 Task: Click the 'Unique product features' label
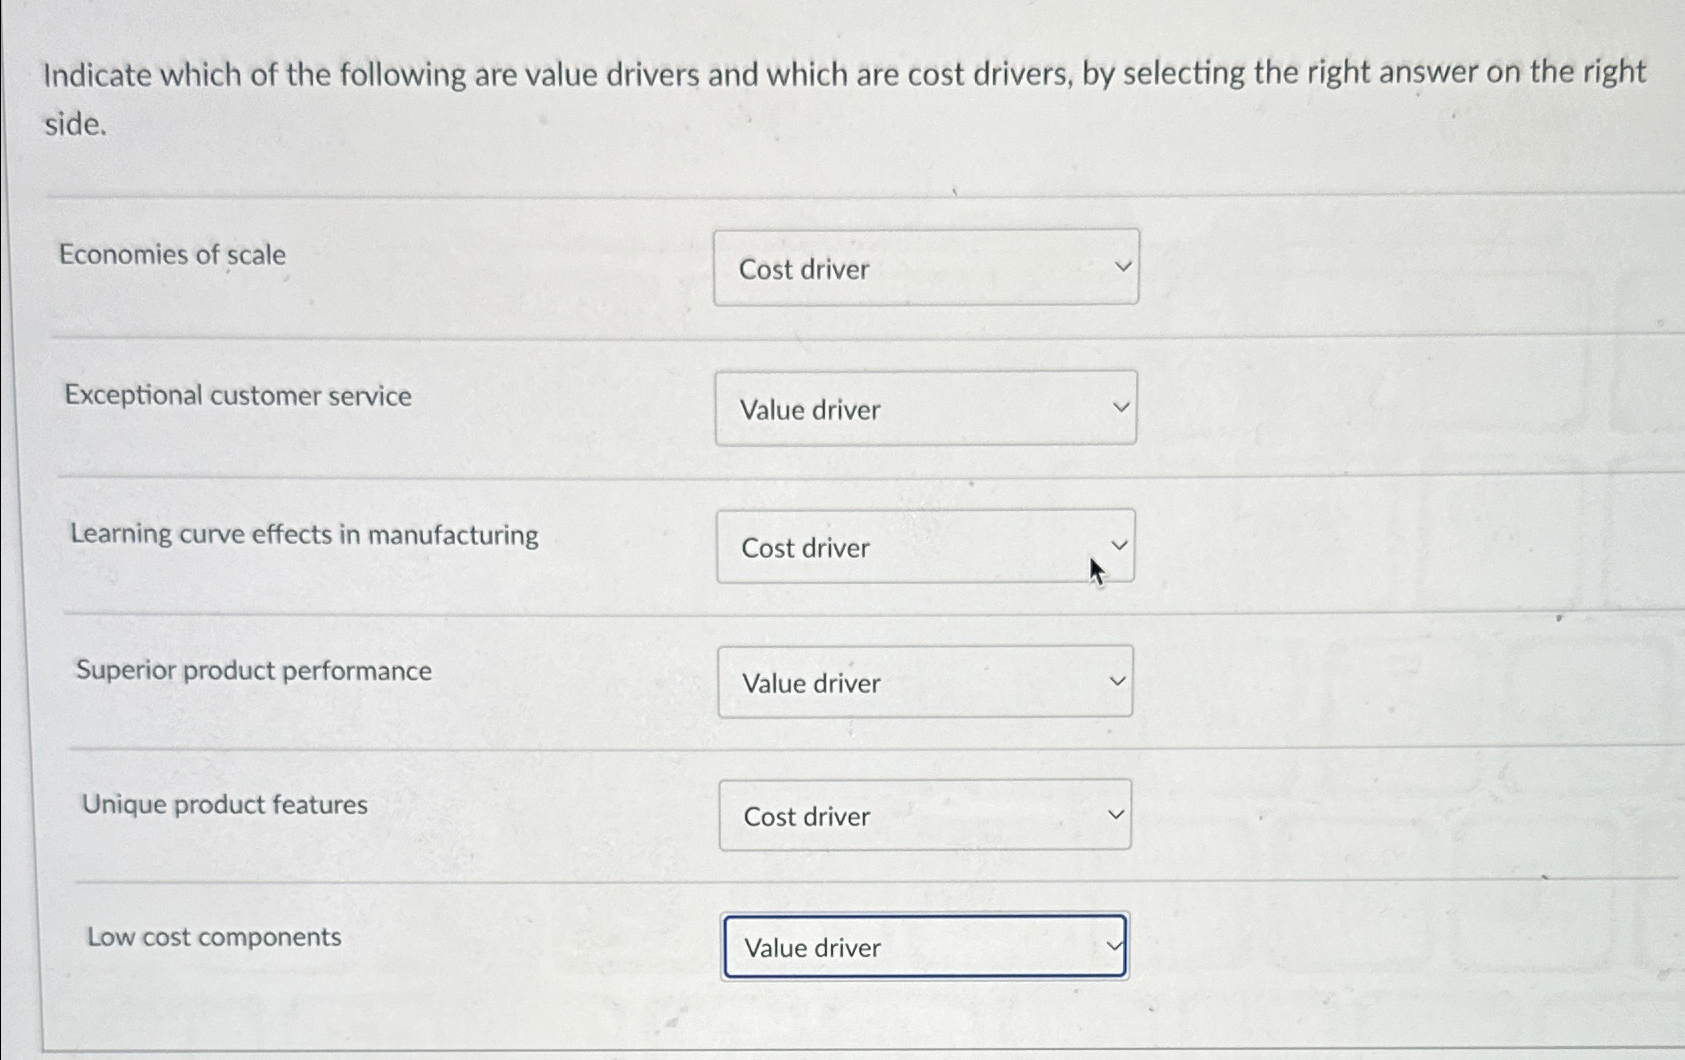(x=224, y=804)
